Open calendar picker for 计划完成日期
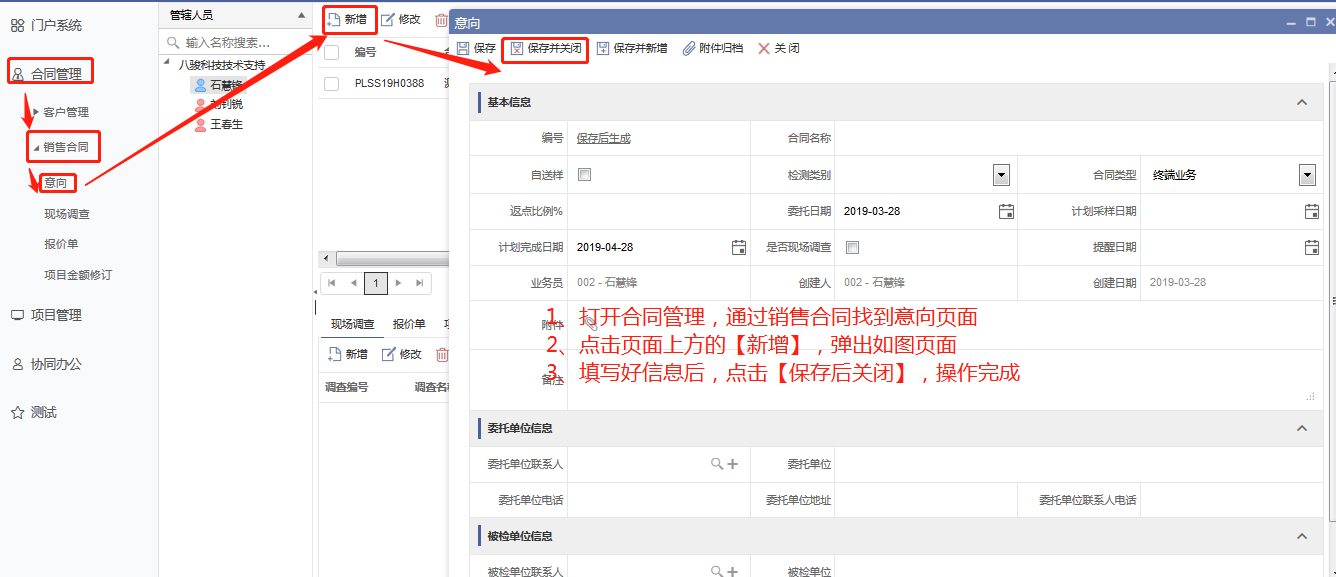Viewport: 1336px width, 577px height. click(739, 247)
